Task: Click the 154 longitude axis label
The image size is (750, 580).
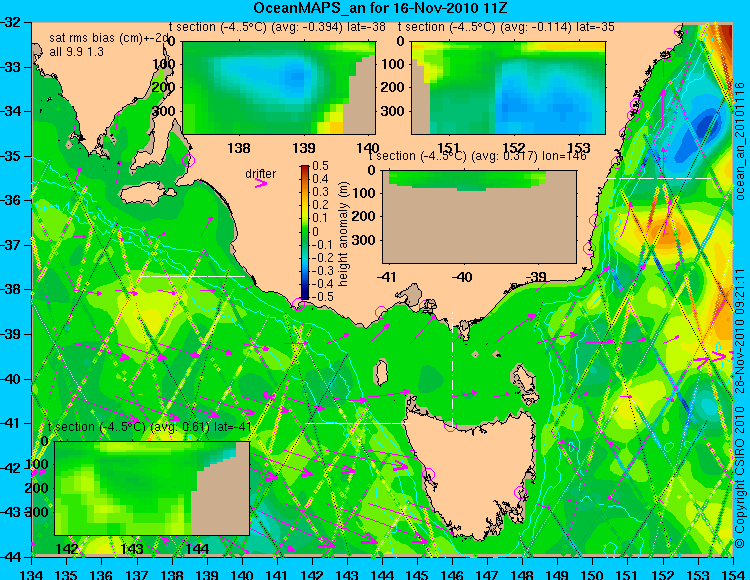Action: point(733,574)
